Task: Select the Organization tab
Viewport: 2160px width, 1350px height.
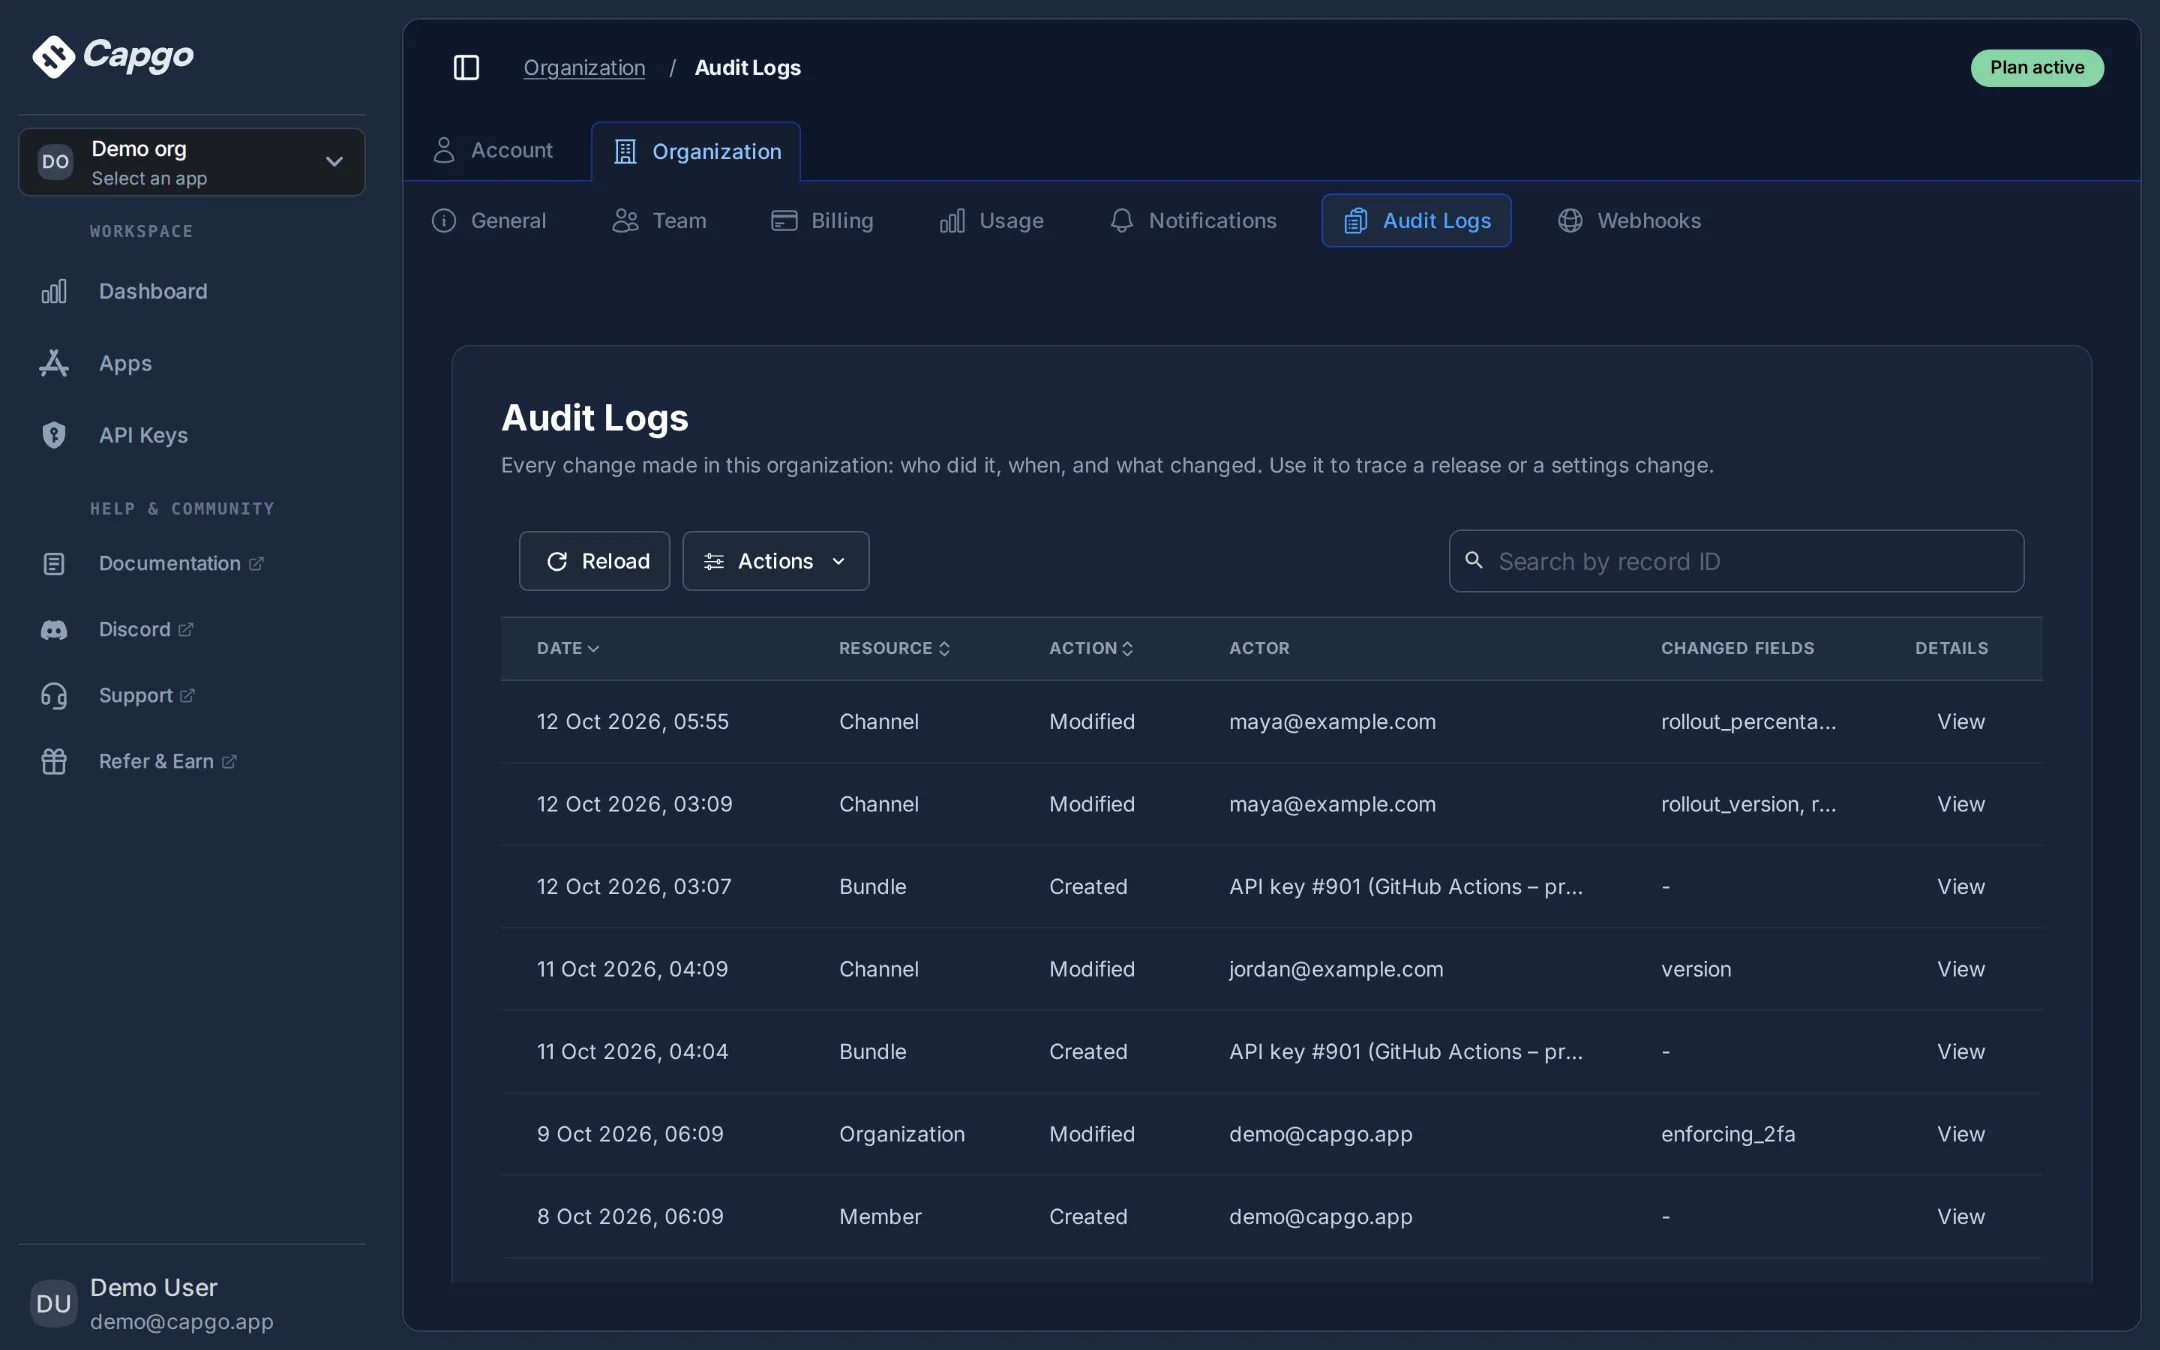Action: coord(696,151)
